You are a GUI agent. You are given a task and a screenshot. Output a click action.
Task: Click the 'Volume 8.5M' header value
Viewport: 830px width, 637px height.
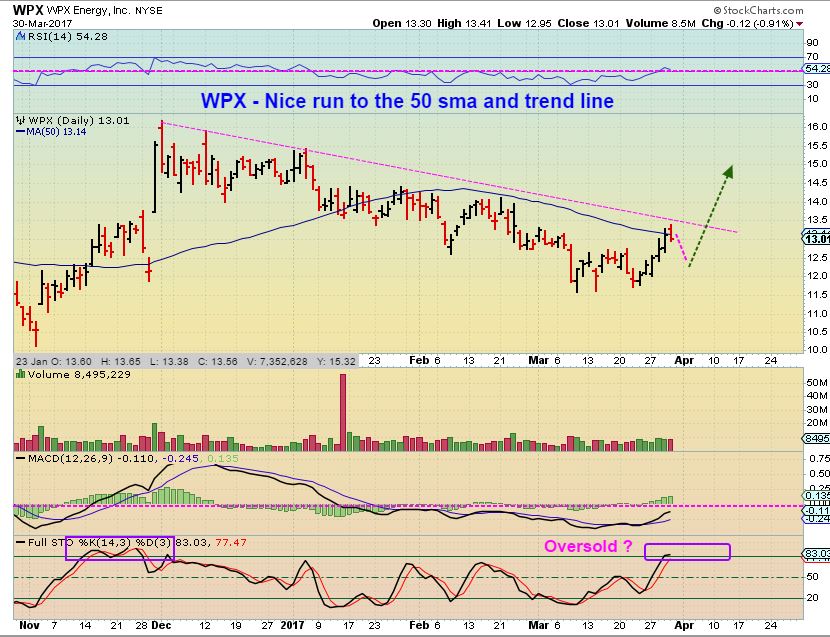[661, 23]
